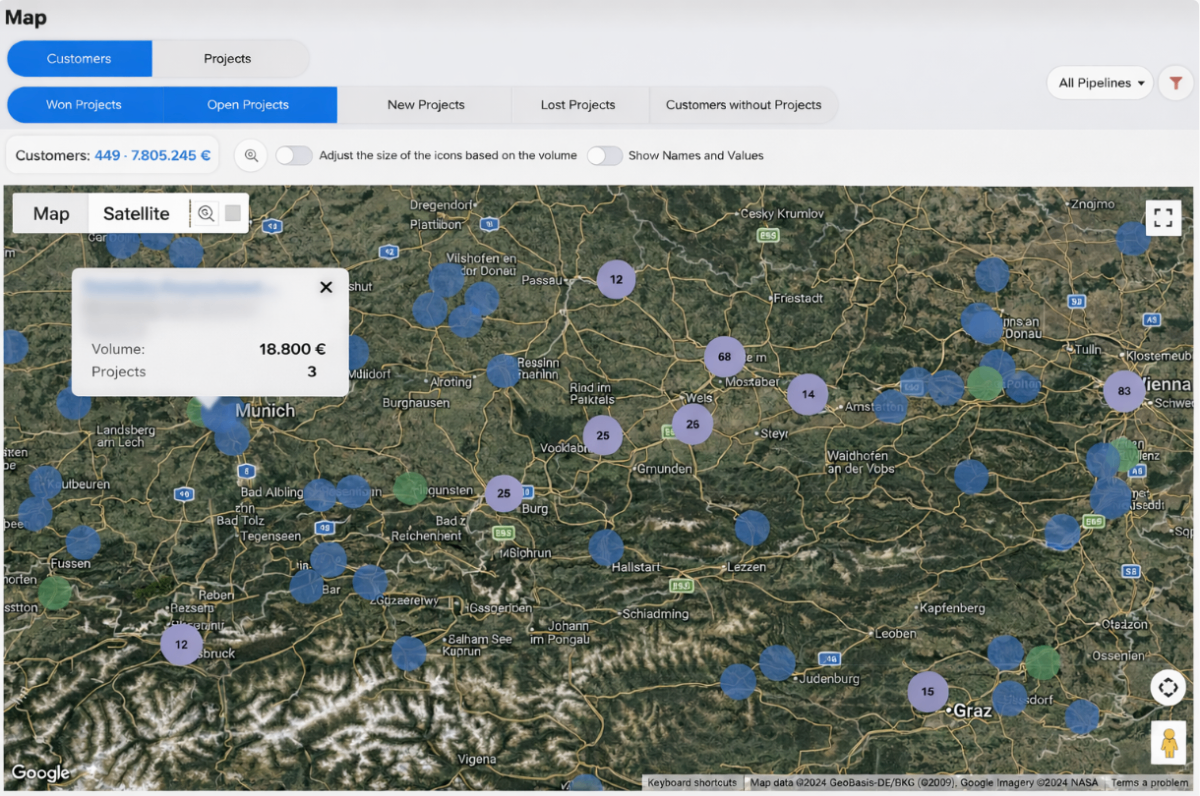Image resolution: width=1200 pixels, height=796 pixels.
Task: Switch to the Projects tab
Action: tap(228, 58)
